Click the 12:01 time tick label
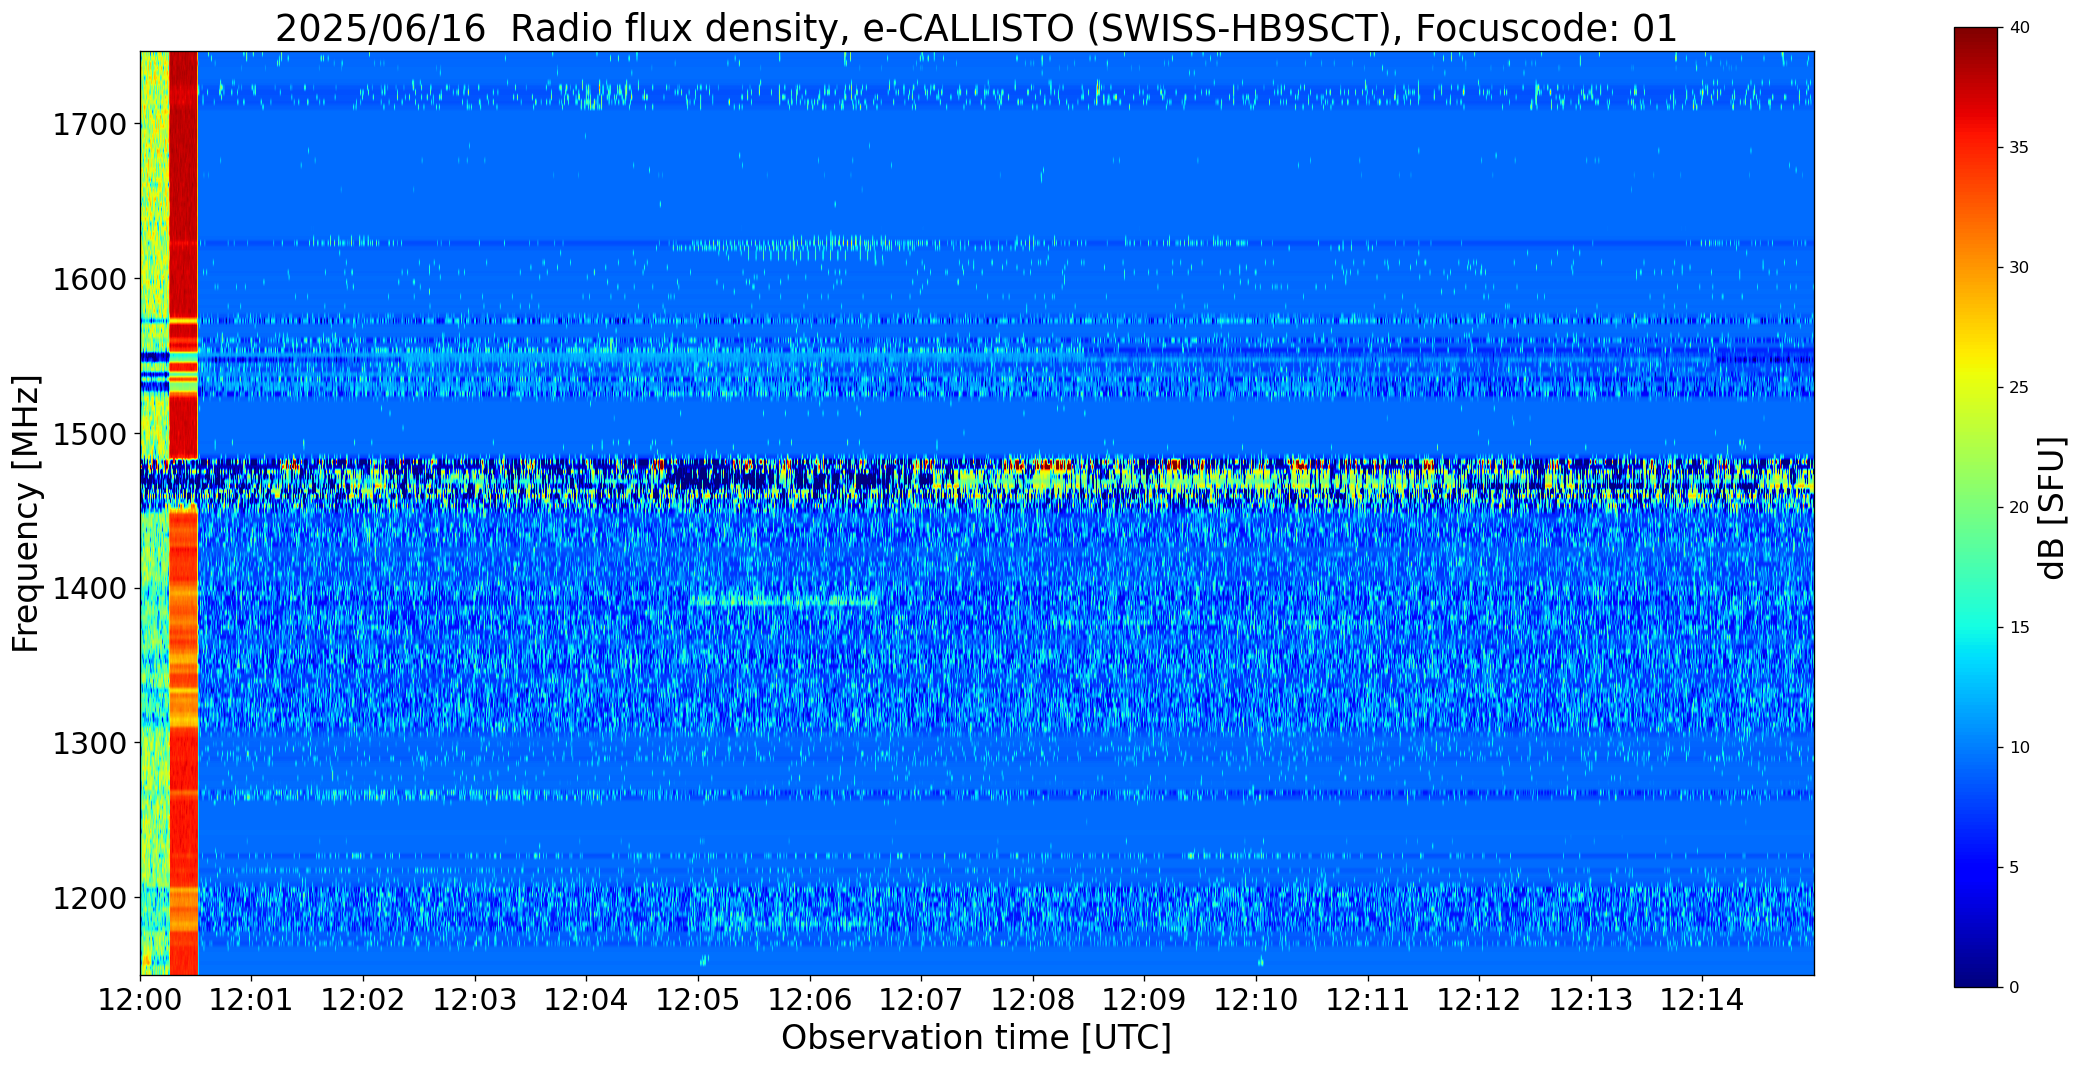This screenshot has height=1067, width=2082. [x=251, y=1000]
